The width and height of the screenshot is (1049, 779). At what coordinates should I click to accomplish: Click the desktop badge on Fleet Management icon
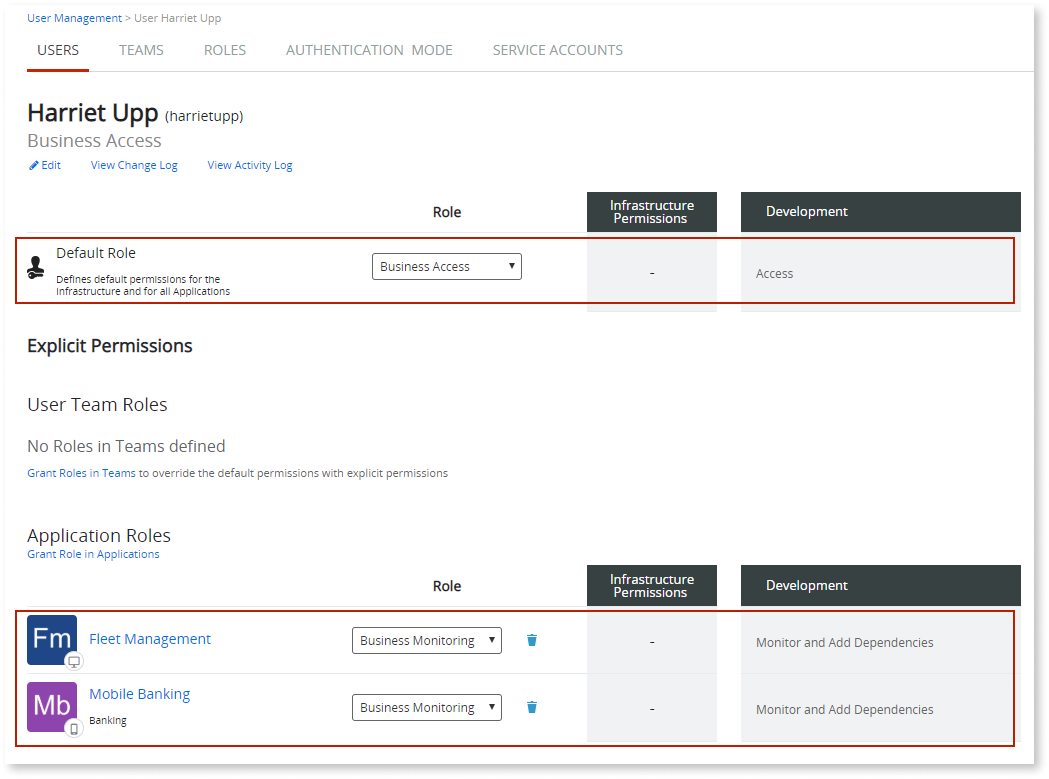(x=73, y=661)
